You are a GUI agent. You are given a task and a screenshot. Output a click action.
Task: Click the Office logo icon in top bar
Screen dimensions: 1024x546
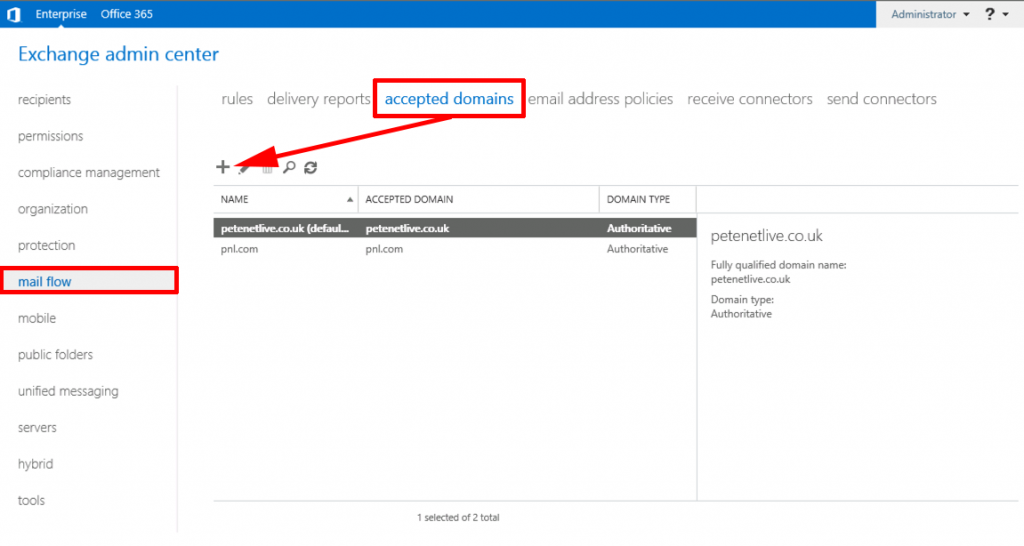[14, 14]
